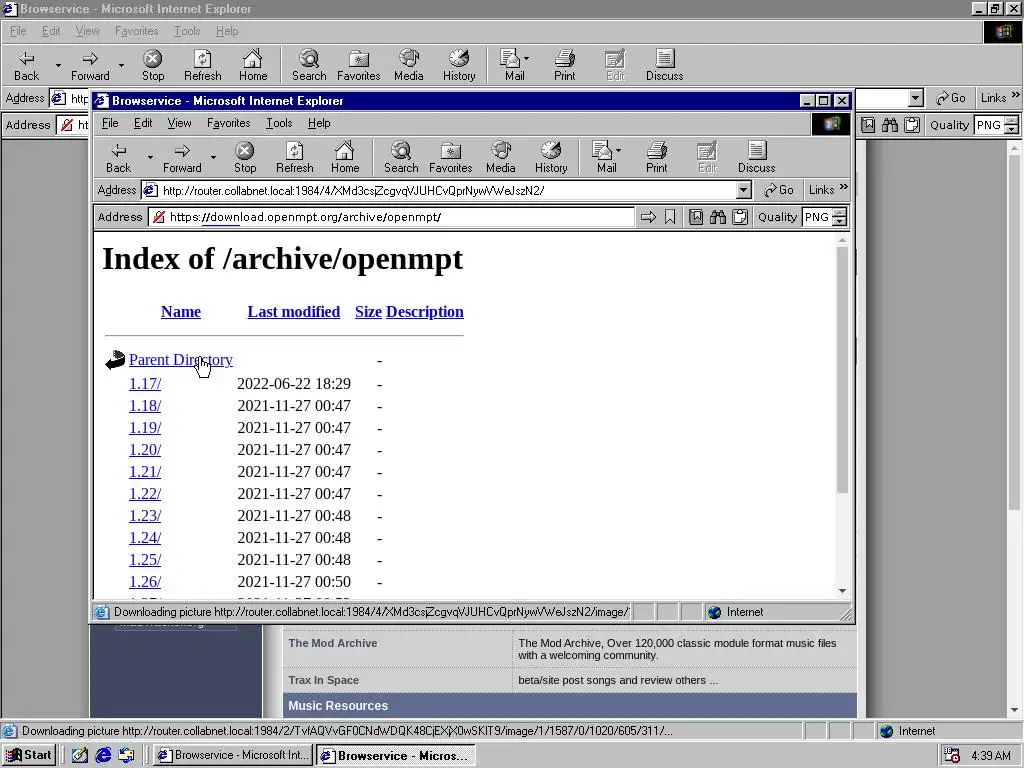This screenshot has width=1024, height=768.
Task: Switch to first Browservice taskbar button
Action: [233, 755]
